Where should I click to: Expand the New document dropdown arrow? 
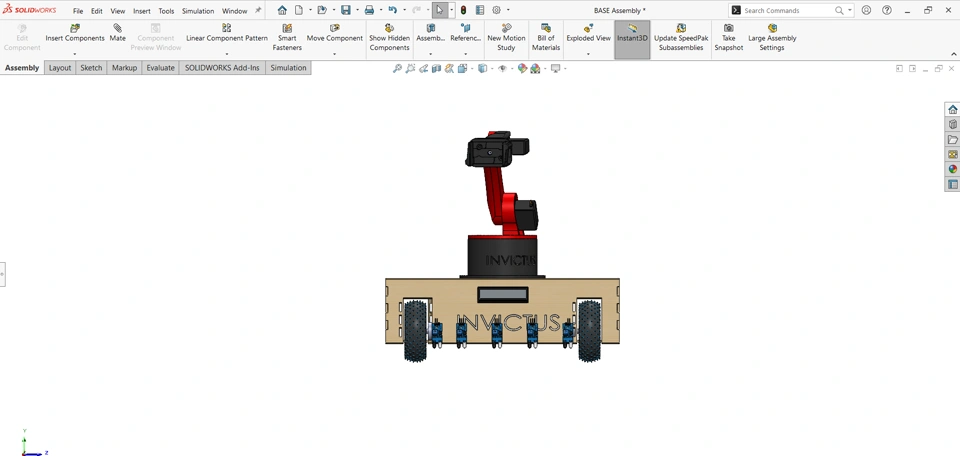[x=310, y=10]
